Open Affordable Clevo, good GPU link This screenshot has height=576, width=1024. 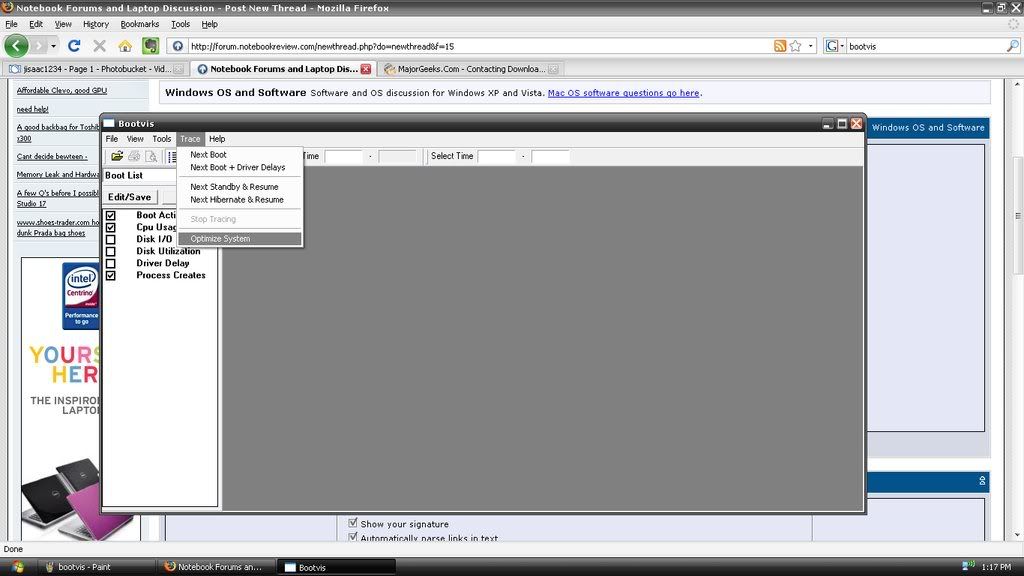61,91
